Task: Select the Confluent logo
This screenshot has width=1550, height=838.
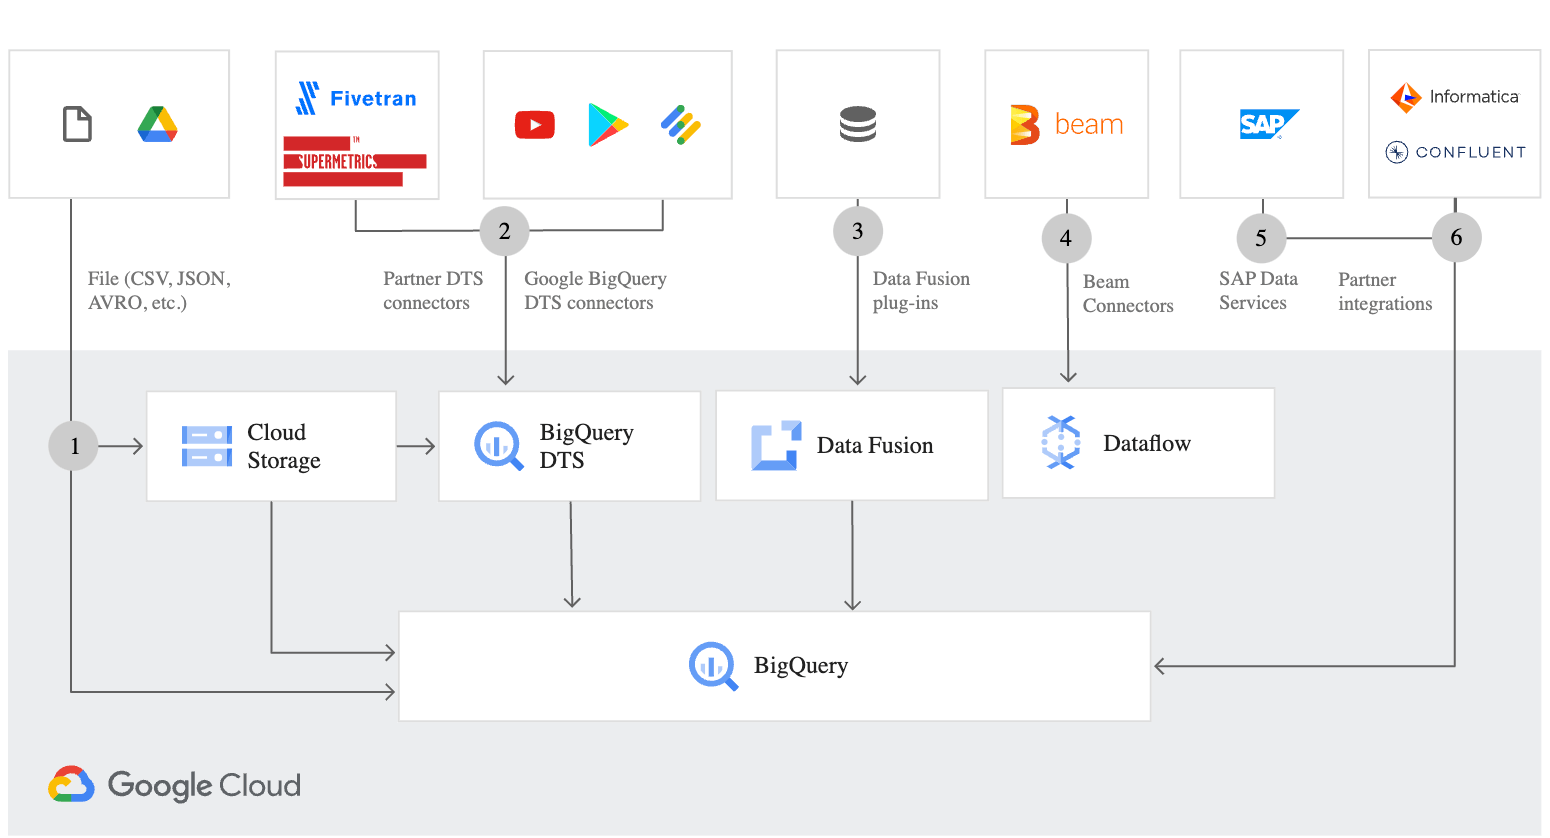Action: click(1455, 152)
